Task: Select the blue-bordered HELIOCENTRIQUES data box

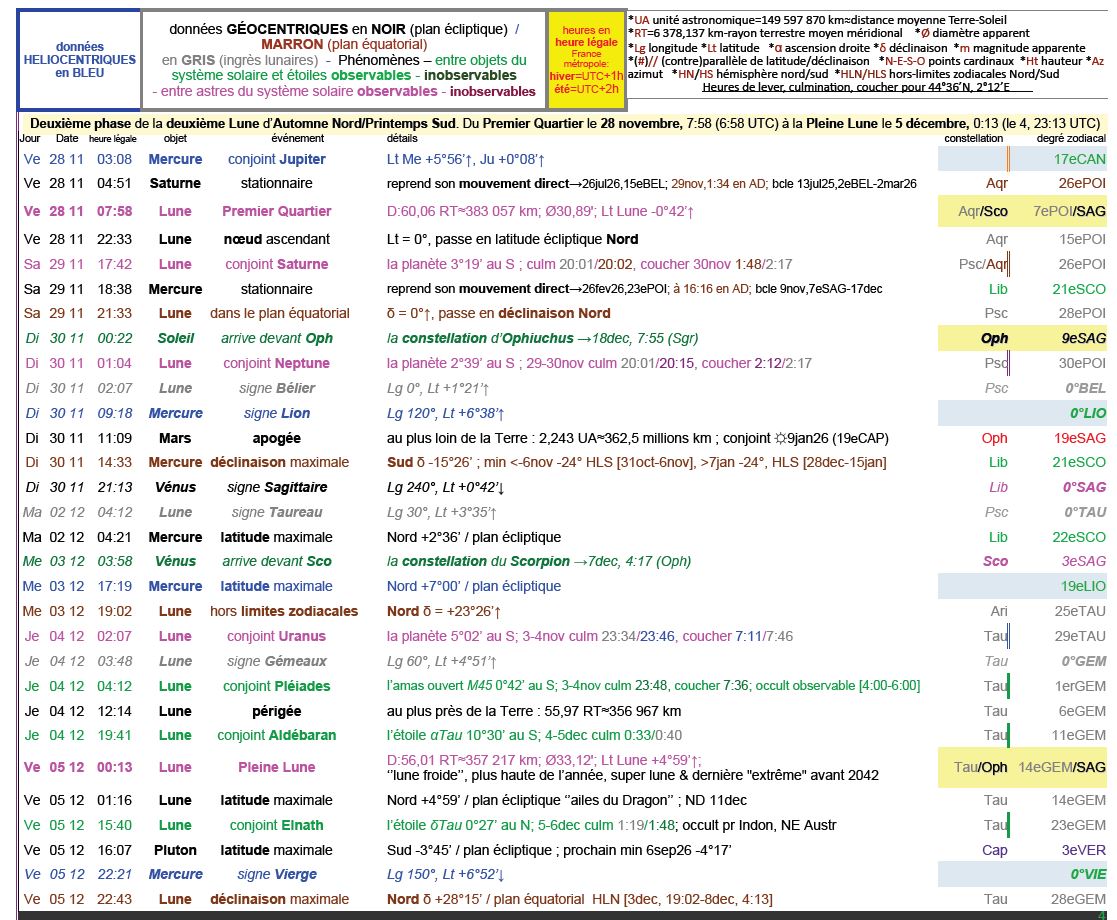Action: pos(79,60)
